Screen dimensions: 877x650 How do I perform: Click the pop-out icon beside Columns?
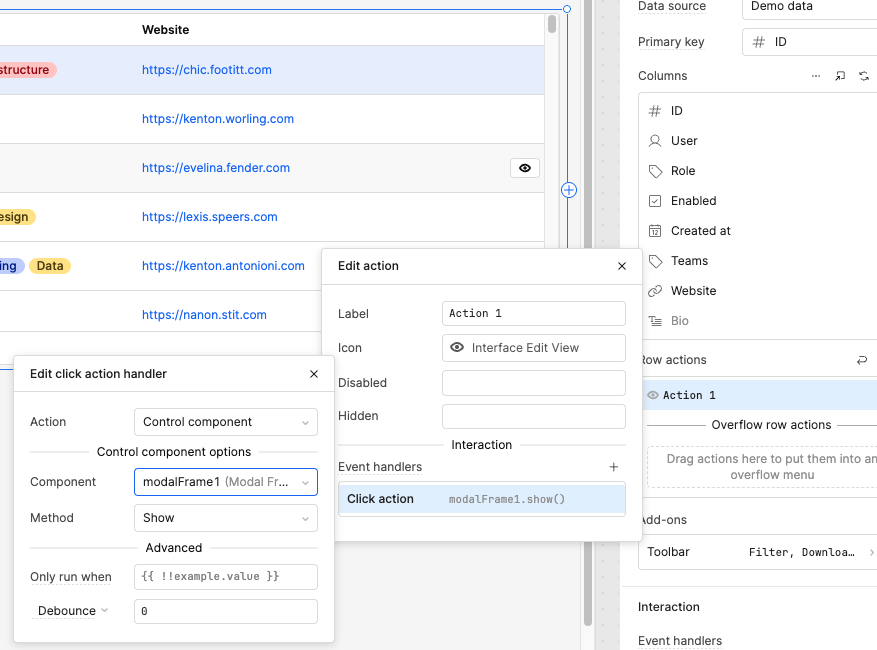tap(840, 76)
